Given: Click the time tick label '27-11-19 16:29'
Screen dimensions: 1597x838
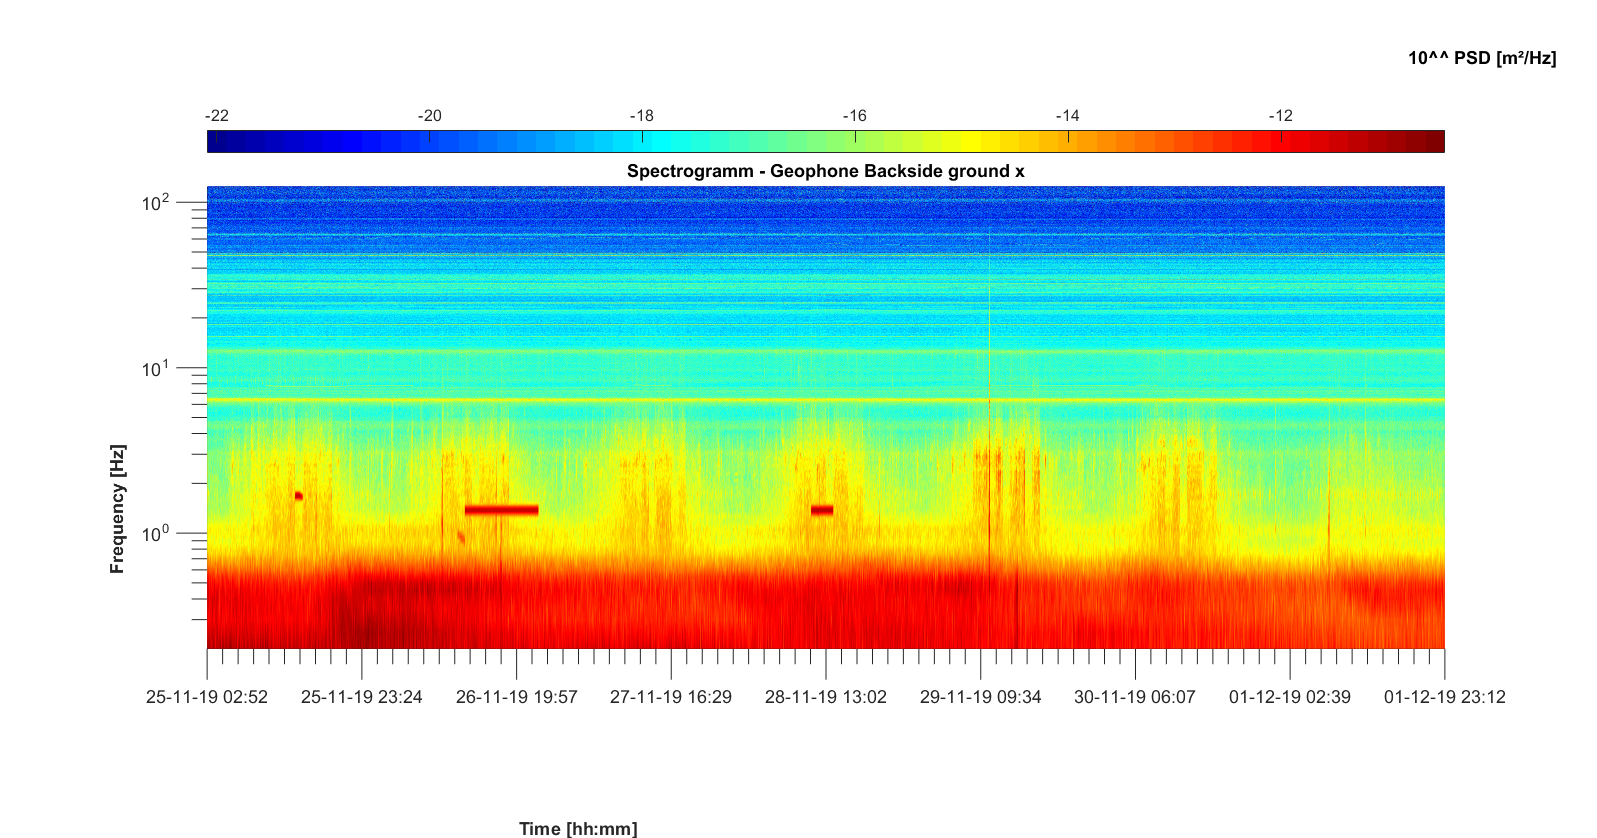Looking at the screenshot, I should click(x=671, y=697).
